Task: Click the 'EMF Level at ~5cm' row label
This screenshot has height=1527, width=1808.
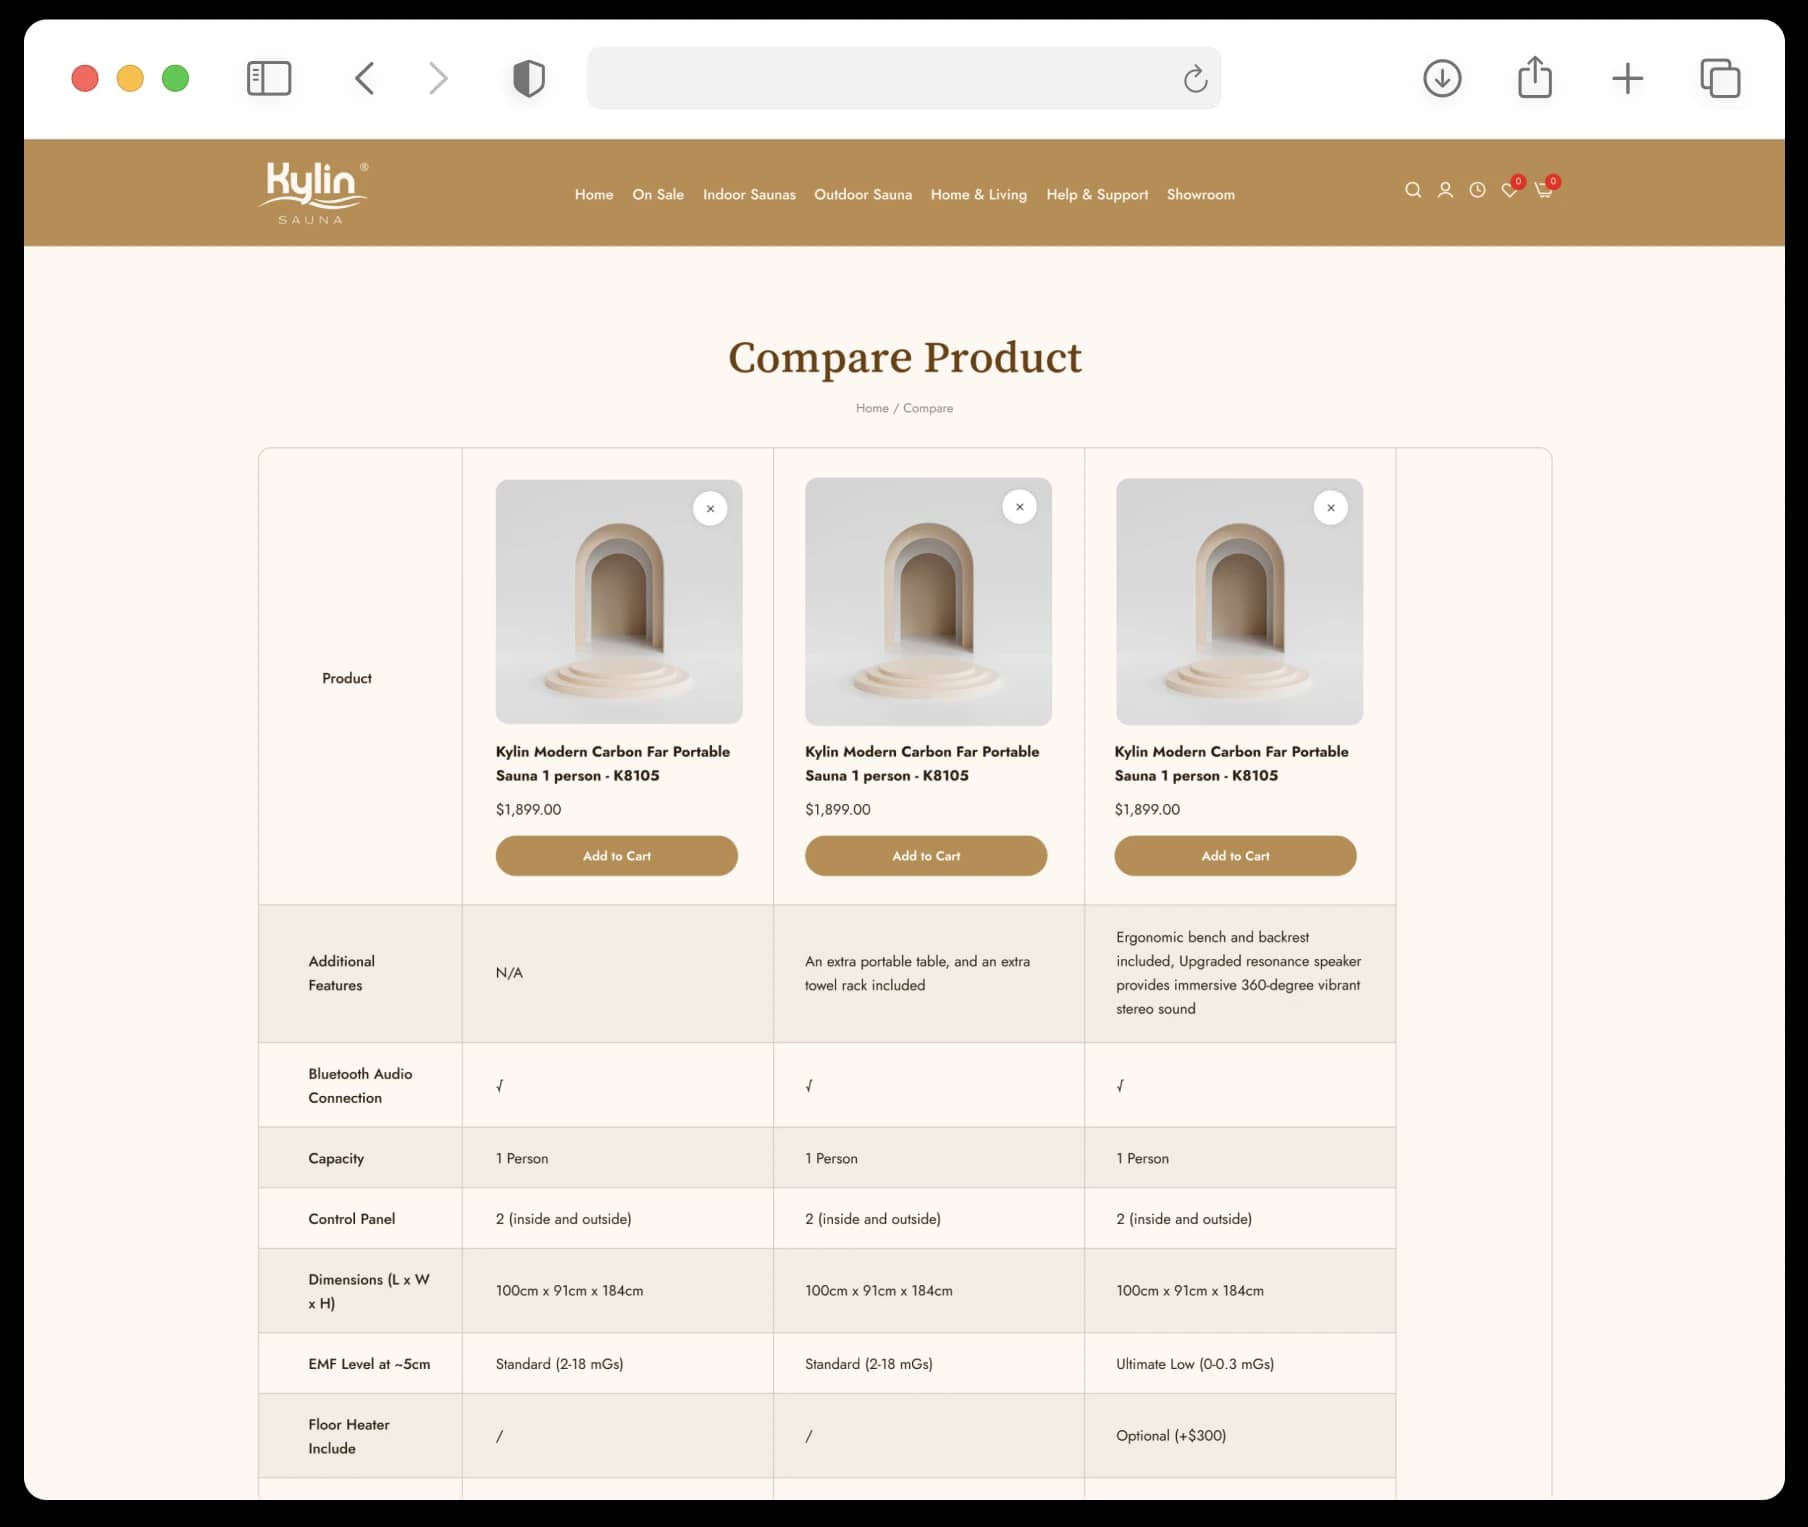Action: click(x=369, y=1364)
